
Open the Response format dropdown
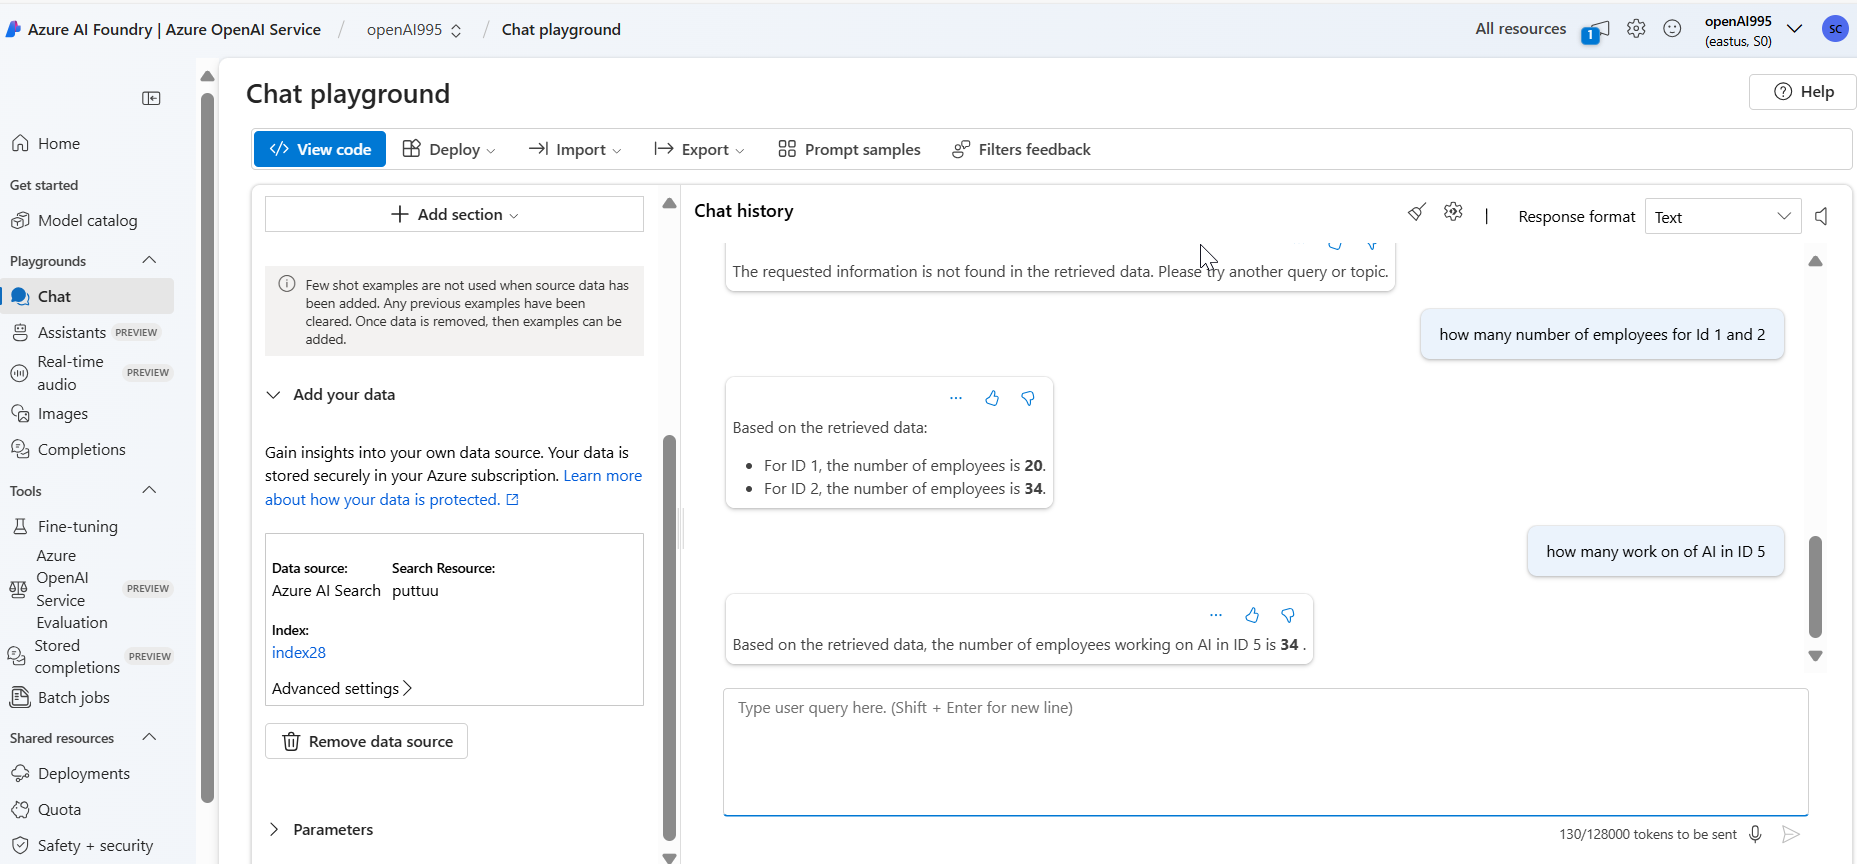coord(1723,217)
